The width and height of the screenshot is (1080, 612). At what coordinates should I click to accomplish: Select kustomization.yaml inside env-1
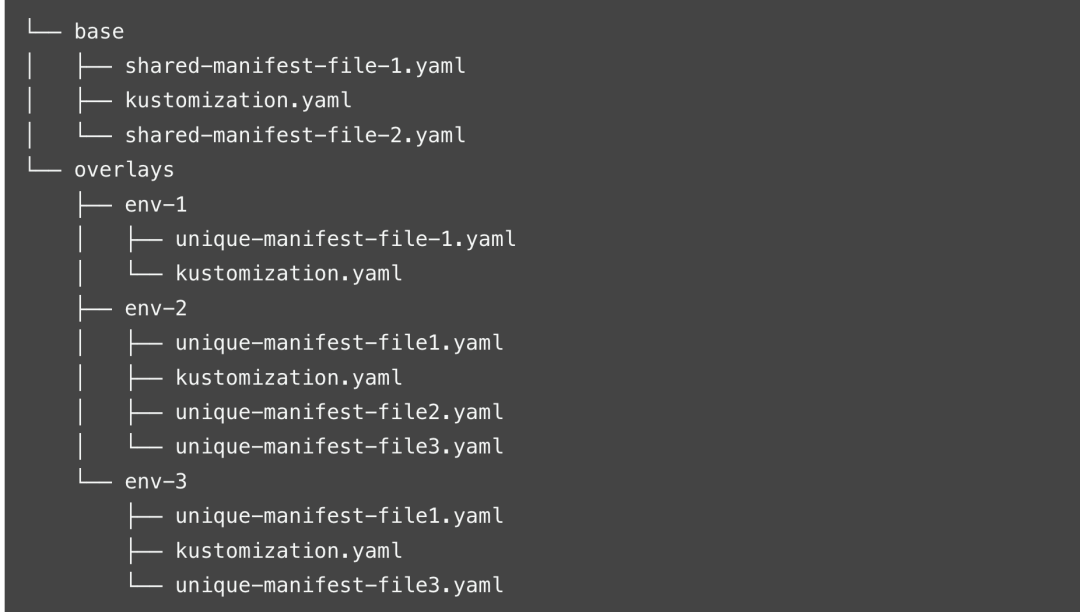(x=288, y=273)
